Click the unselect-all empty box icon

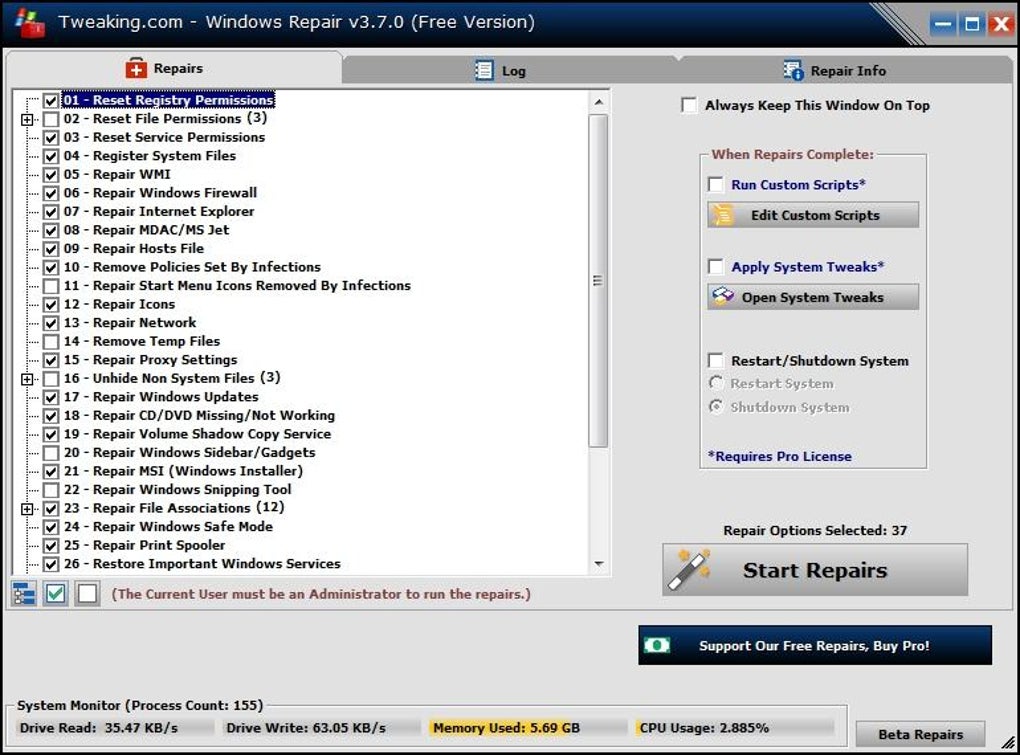point(88,593)
